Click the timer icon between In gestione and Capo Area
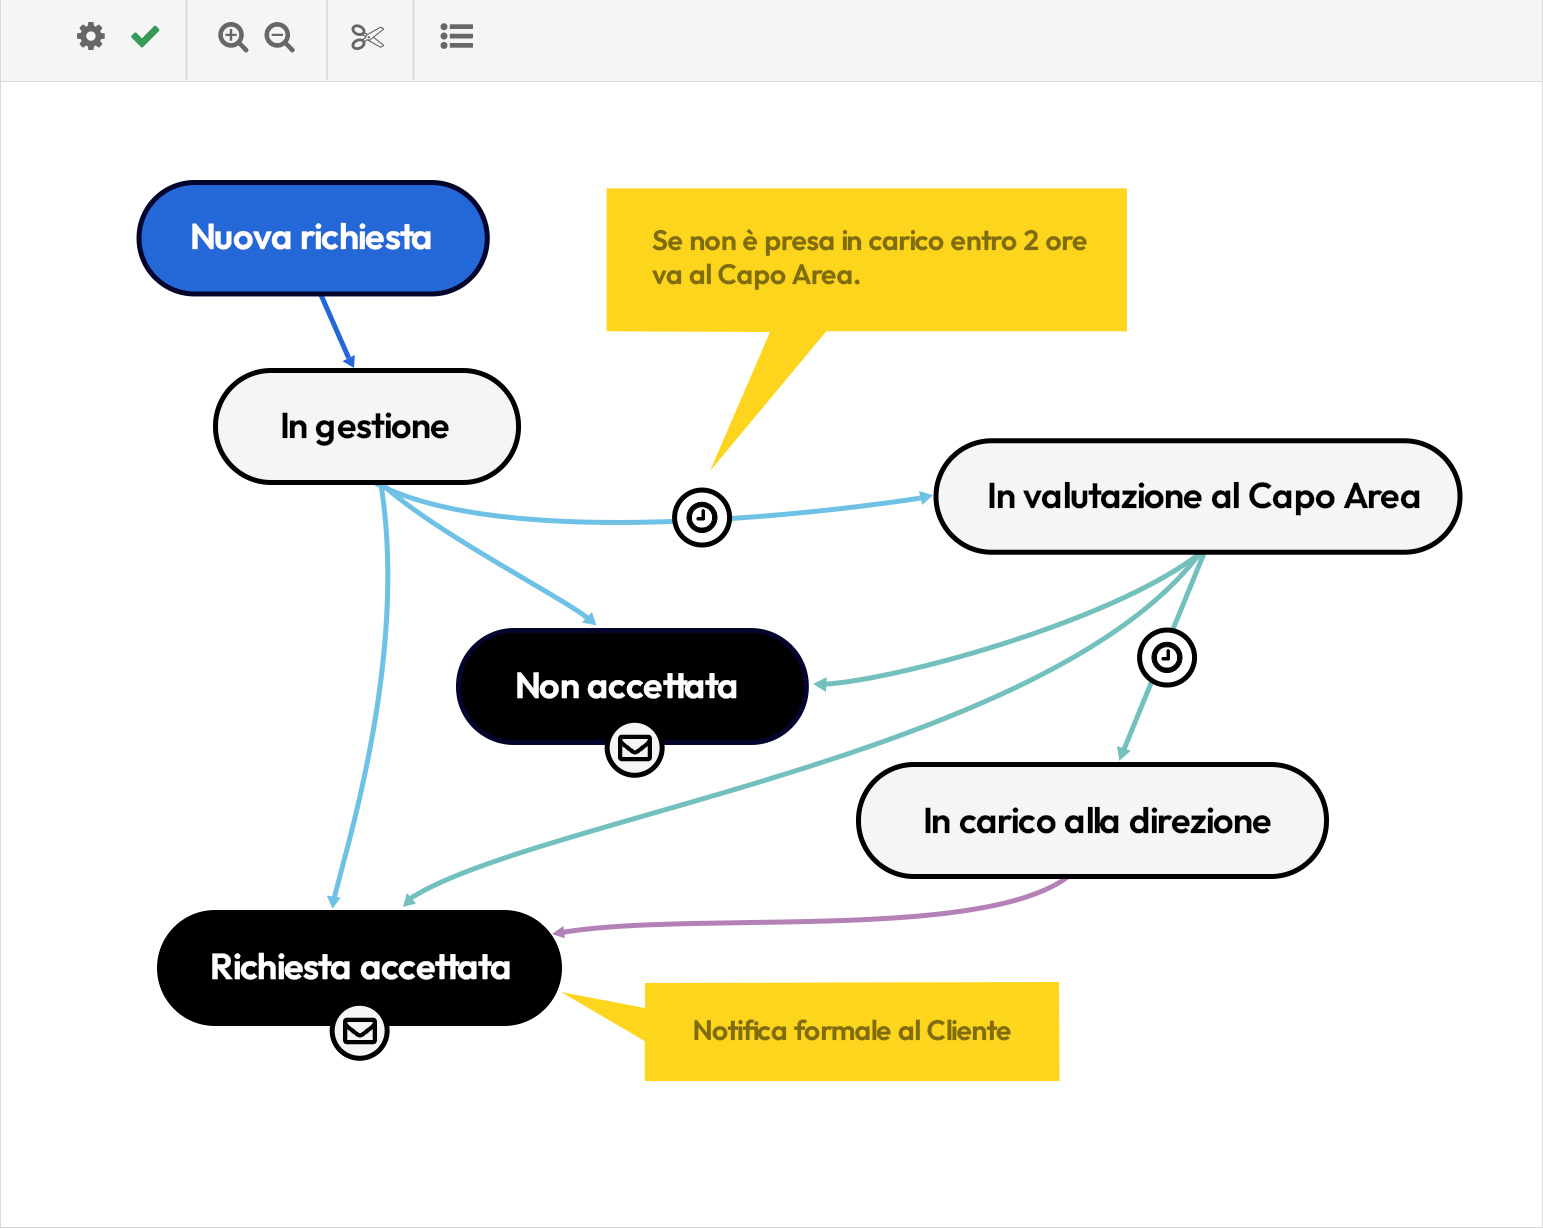The image size is (1543, 1229). (x=703, y=516)
